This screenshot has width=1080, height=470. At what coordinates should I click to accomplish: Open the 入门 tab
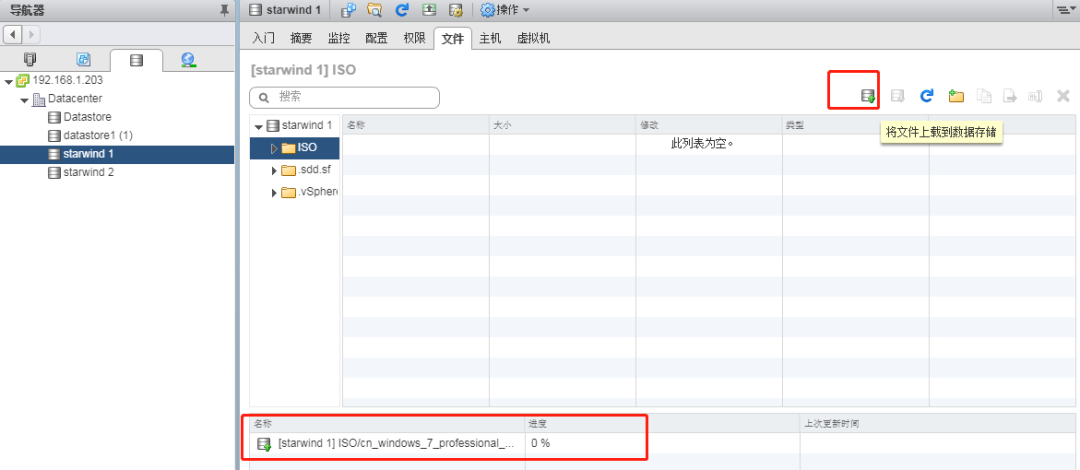pyautogui.click(x=263, y=39)
